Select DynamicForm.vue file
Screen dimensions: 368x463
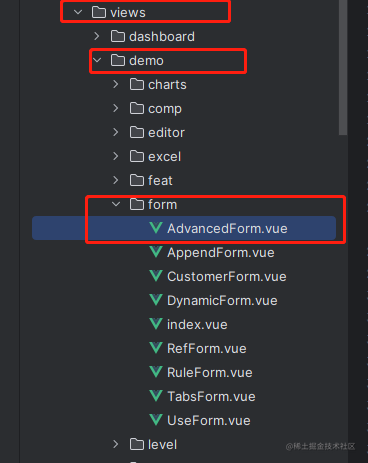coord(222,301)
